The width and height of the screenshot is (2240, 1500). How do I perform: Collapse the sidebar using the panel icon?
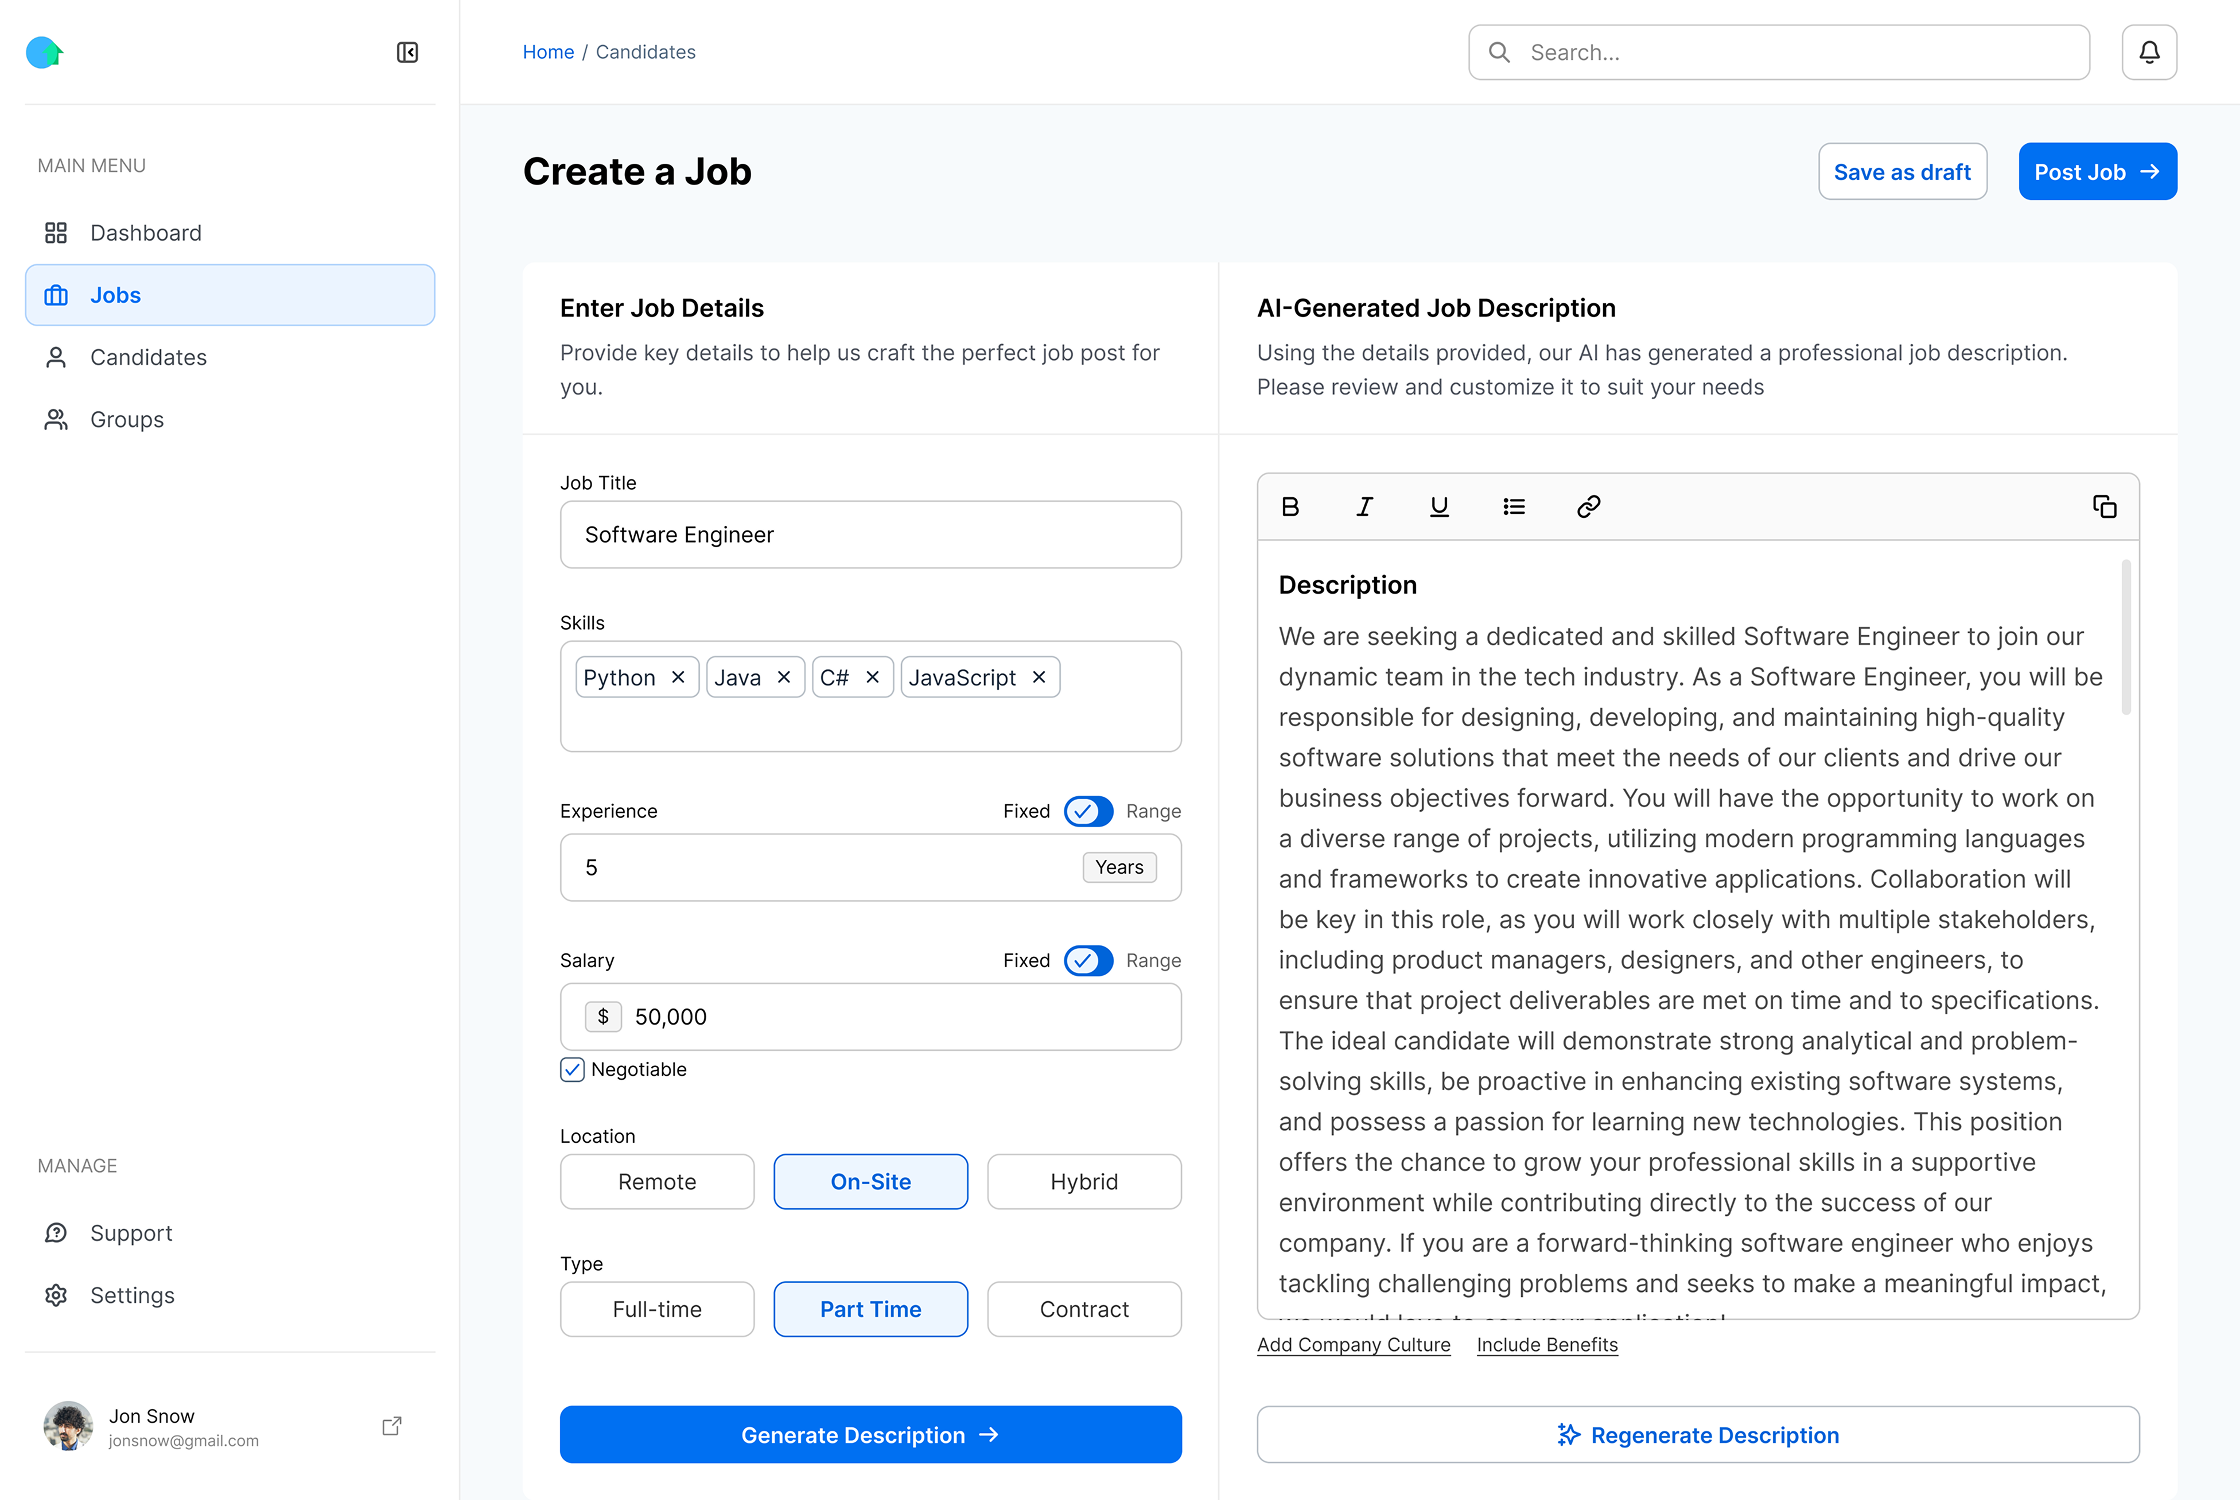click(x=407, y=52)
